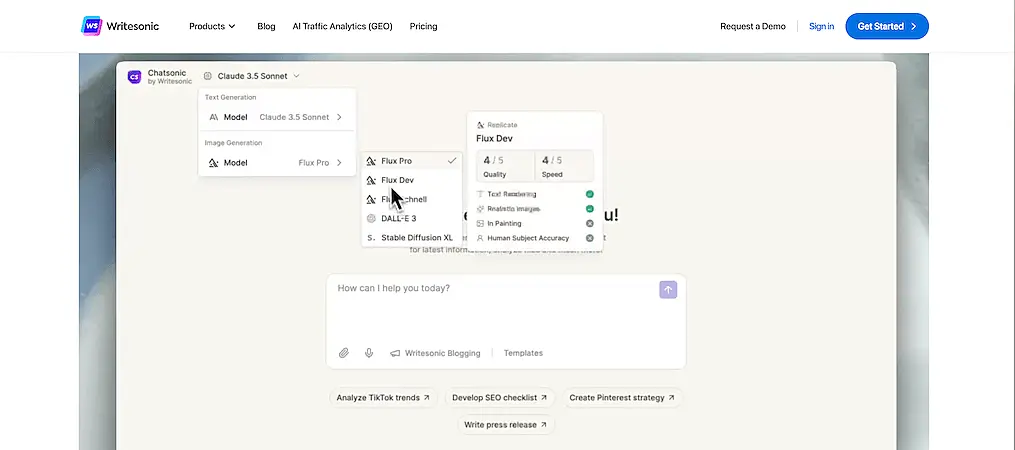Click Create Pinterest strategy suggestion
The height and width of the screenshot is (450, 1015).
pyautogui.click(x=622, y=398)
